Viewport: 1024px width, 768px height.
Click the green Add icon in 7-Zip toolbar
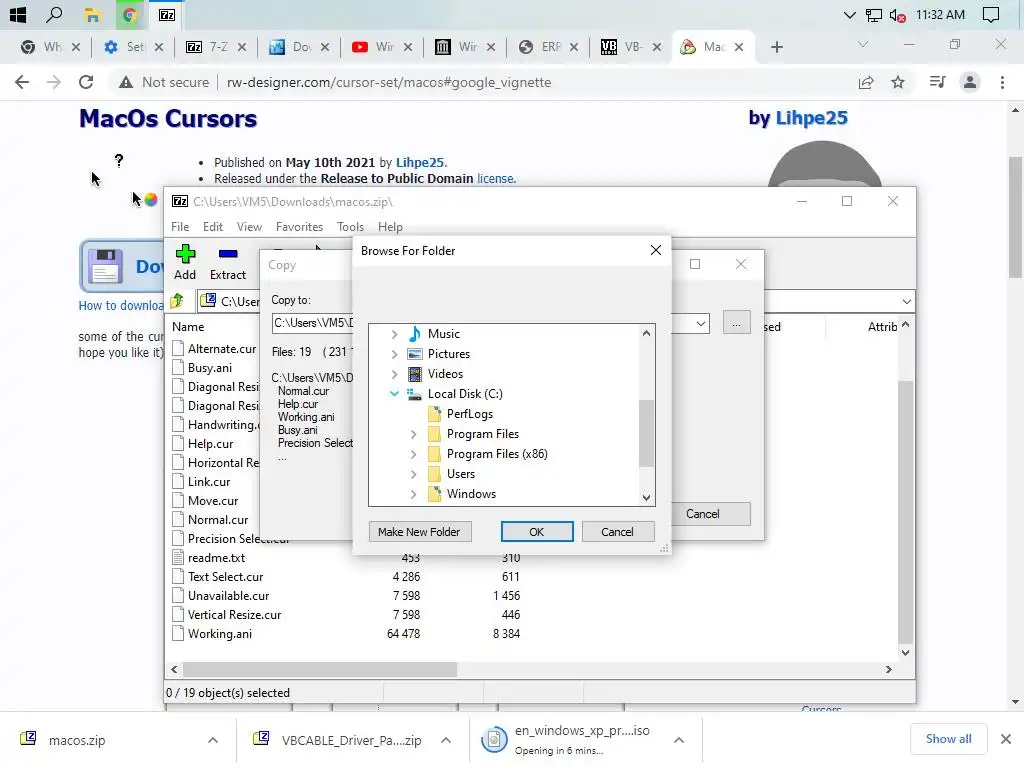[185, 253]
